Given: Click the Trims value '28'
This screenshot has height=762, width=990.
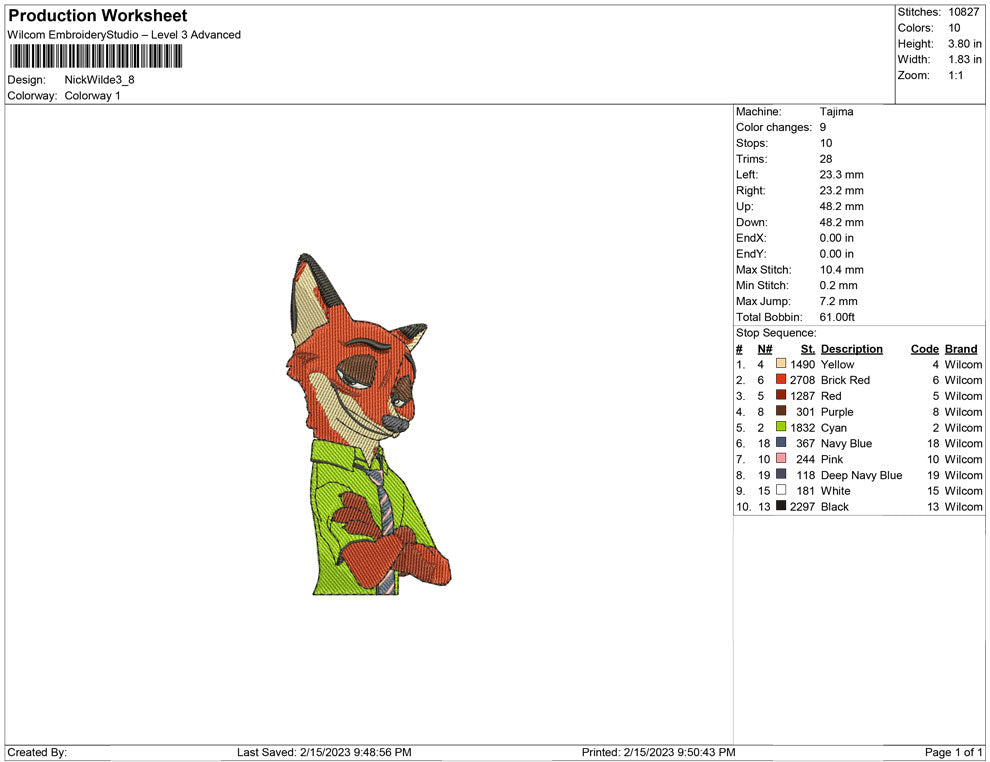Looking at the screenshot, I should click(x=826, y=158).
